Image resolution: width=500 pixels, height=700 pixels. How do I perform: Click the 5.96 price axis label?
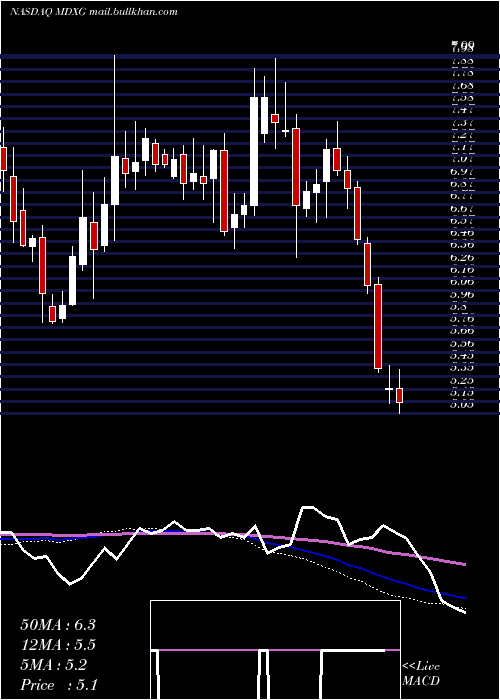pos(462,295)
